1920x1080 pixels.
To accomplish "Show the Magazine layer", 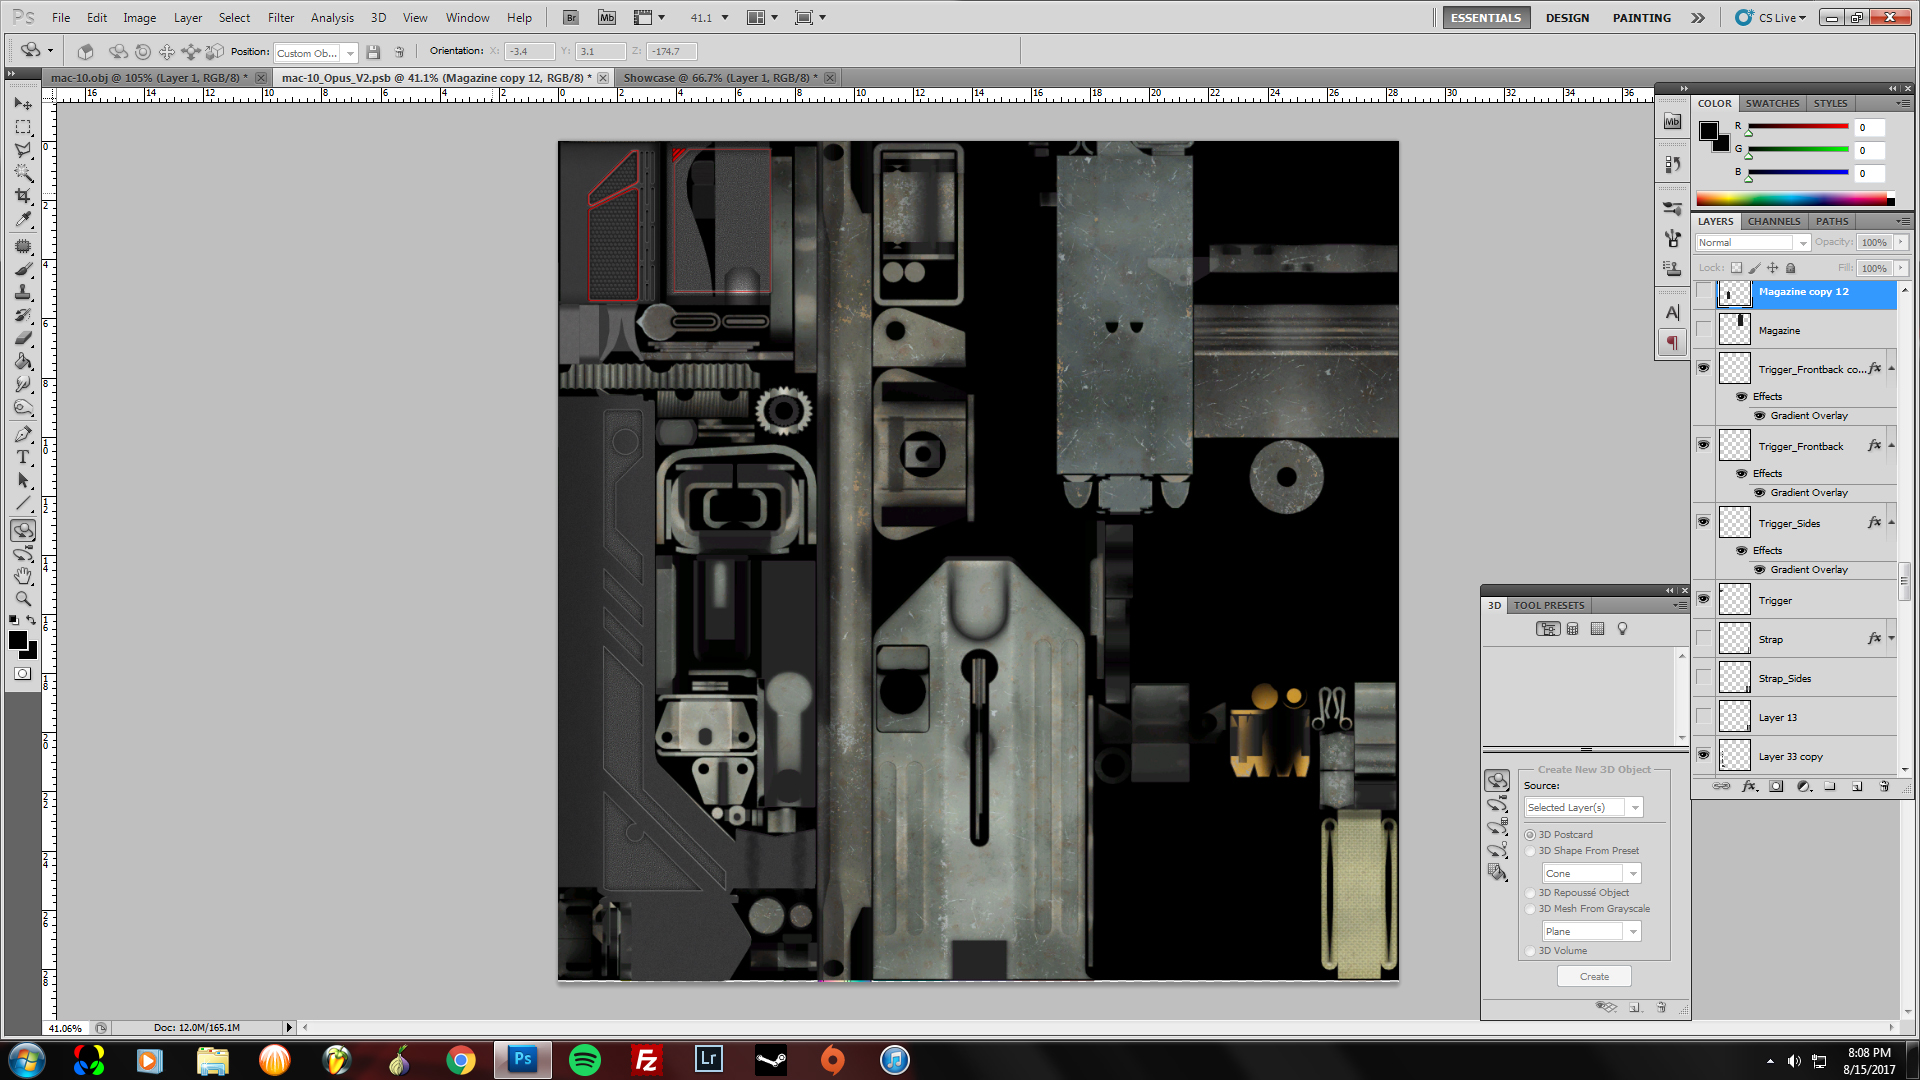I will tap(1703, 330).
